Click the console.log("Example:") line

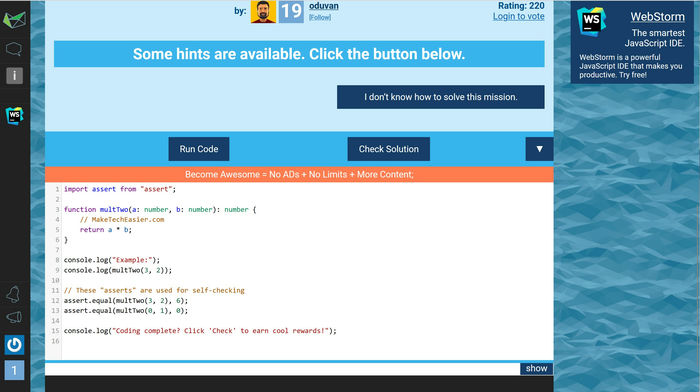pyautogui.click(x=112, y=260)
